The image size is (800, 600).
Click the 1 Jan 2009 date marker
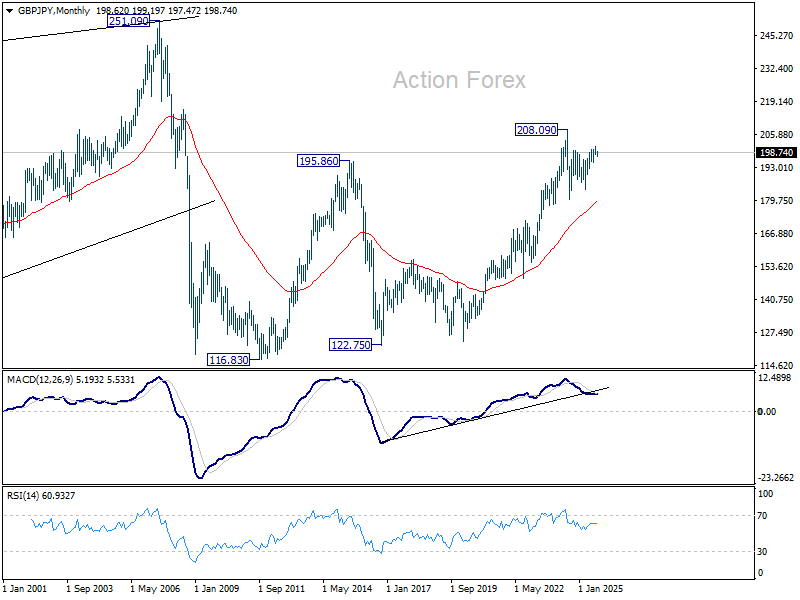pyautogui.click(x=217, y=588)
